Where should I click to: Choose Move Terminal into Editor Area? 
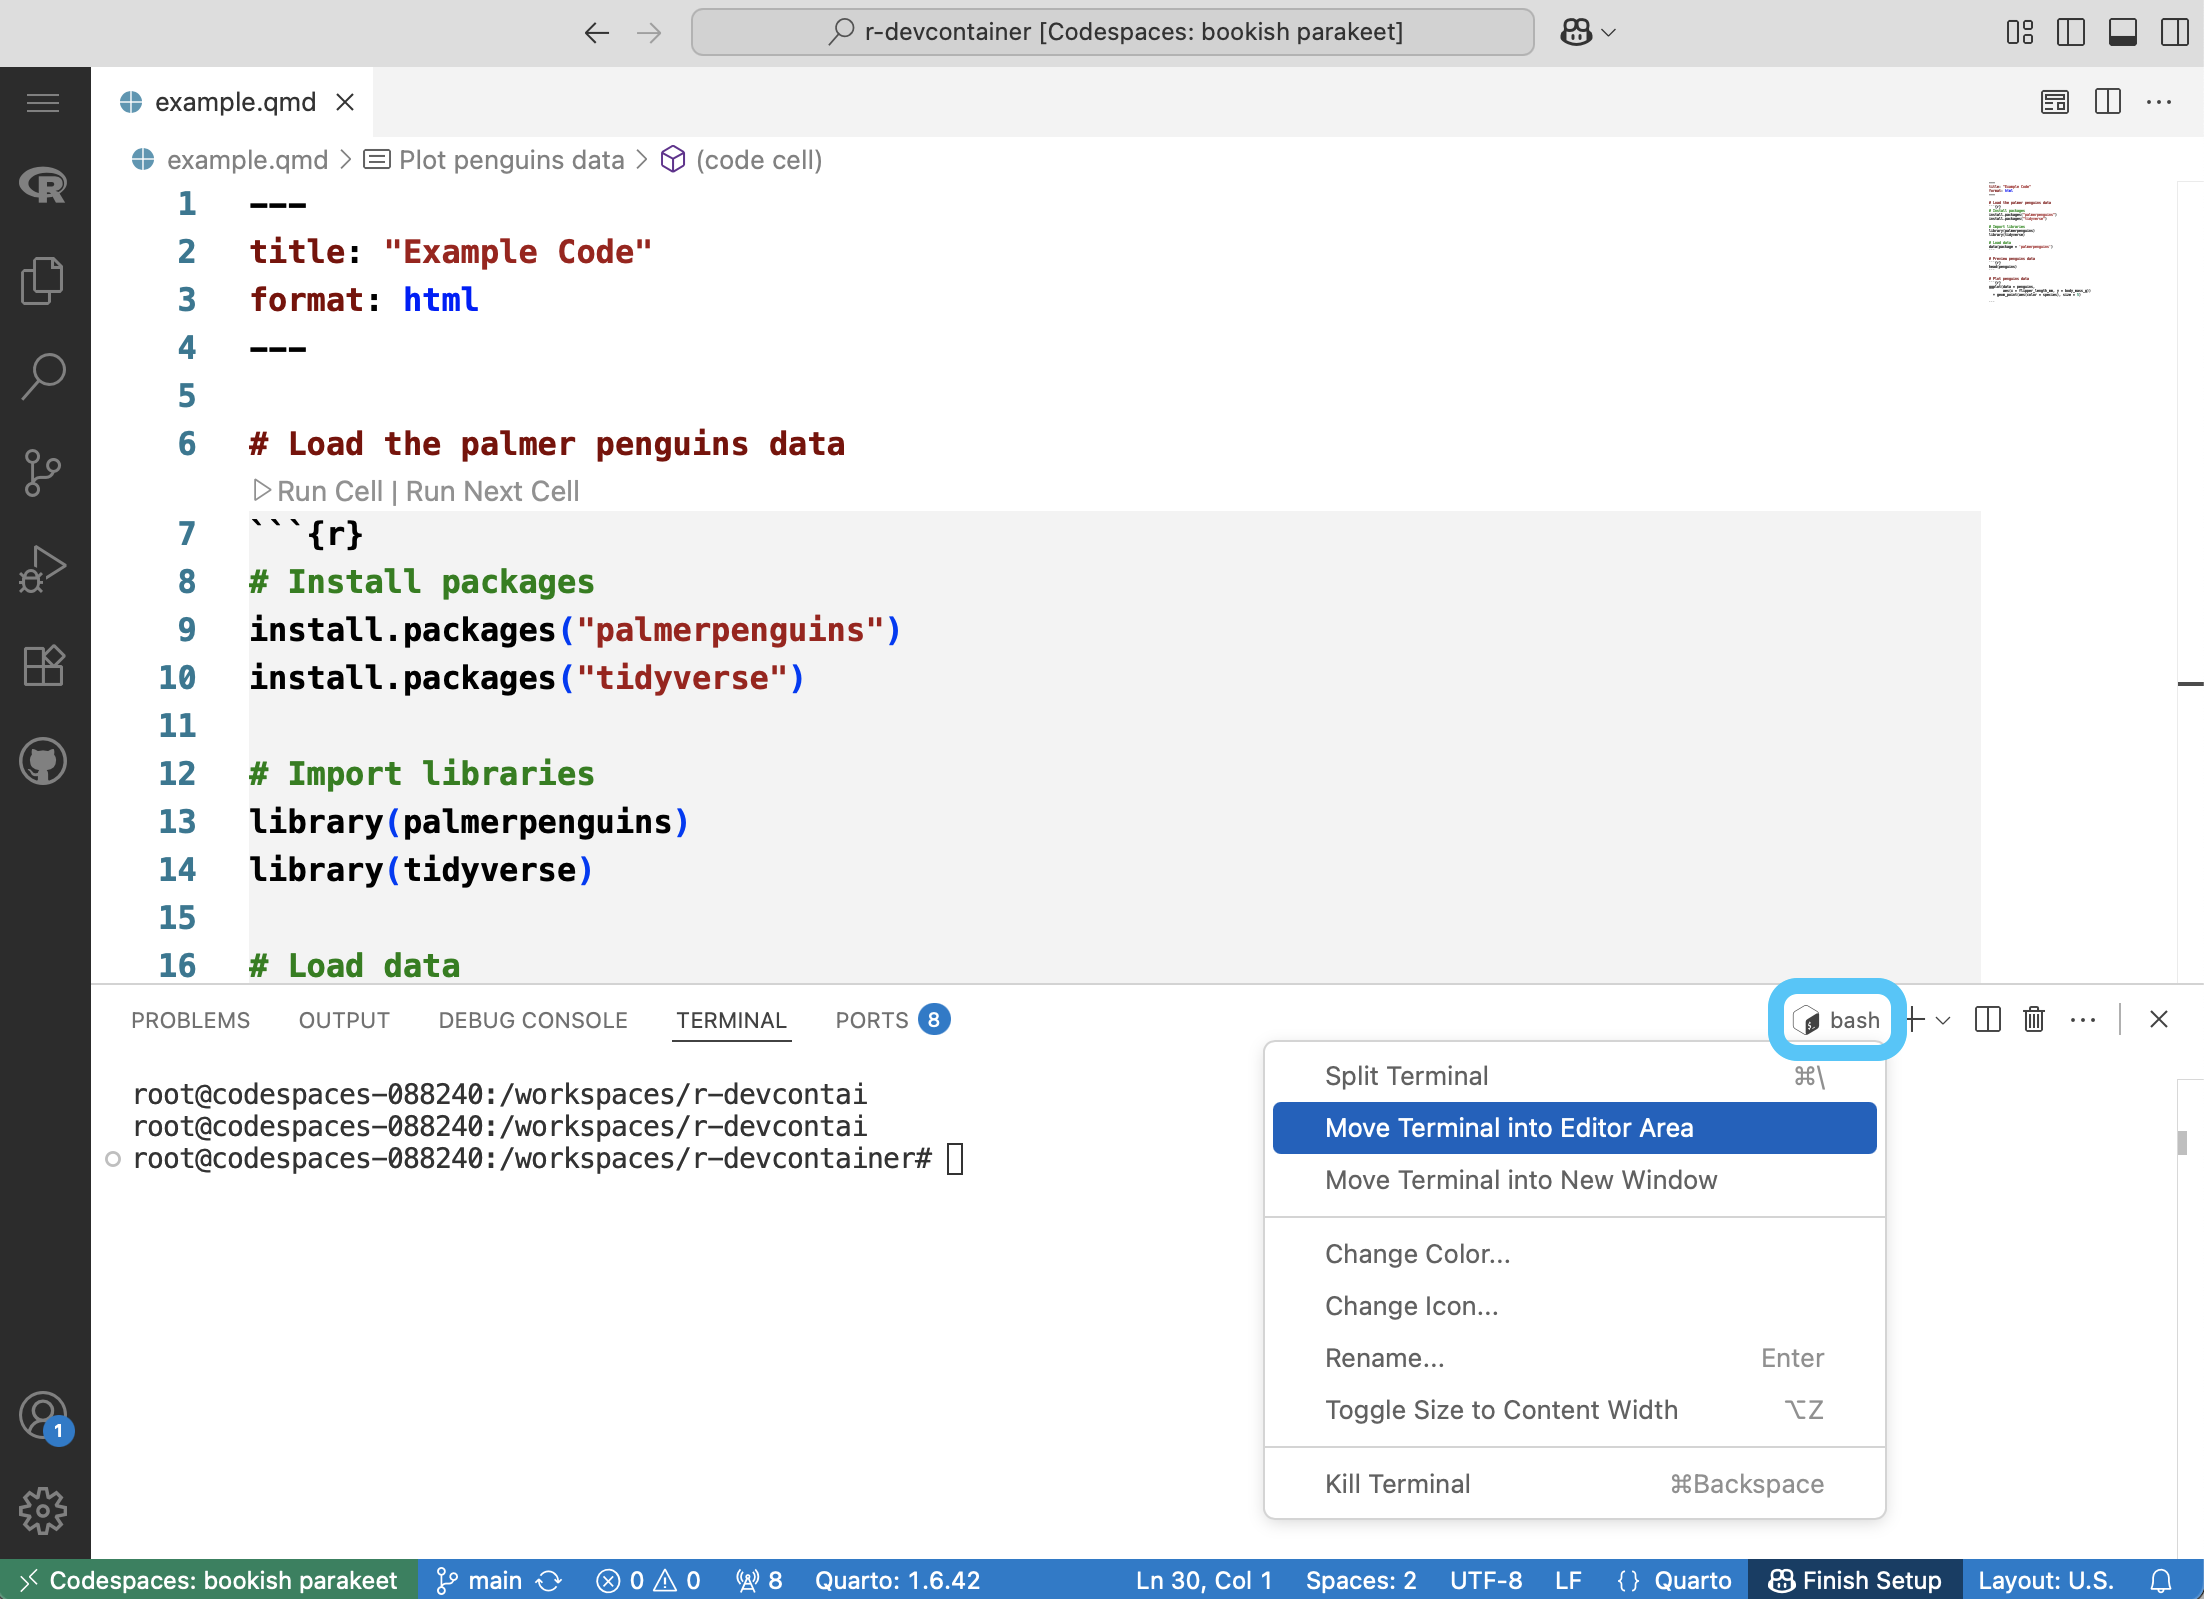[1574, 1128]
